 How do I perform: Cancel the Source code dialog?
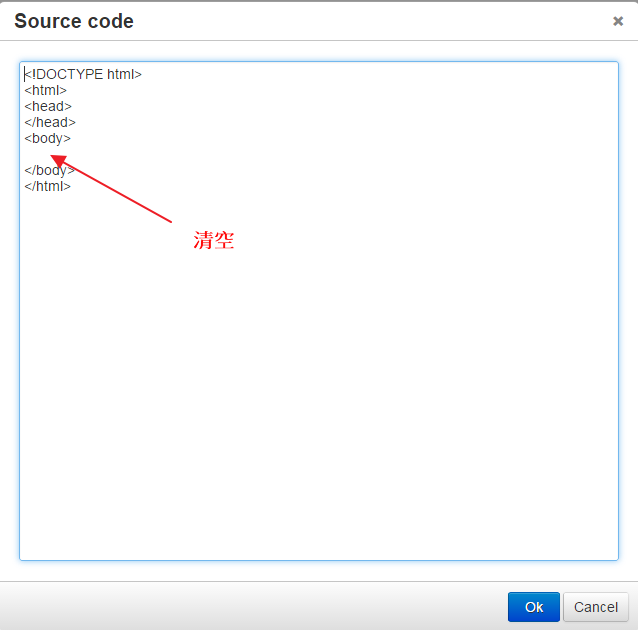596,607
